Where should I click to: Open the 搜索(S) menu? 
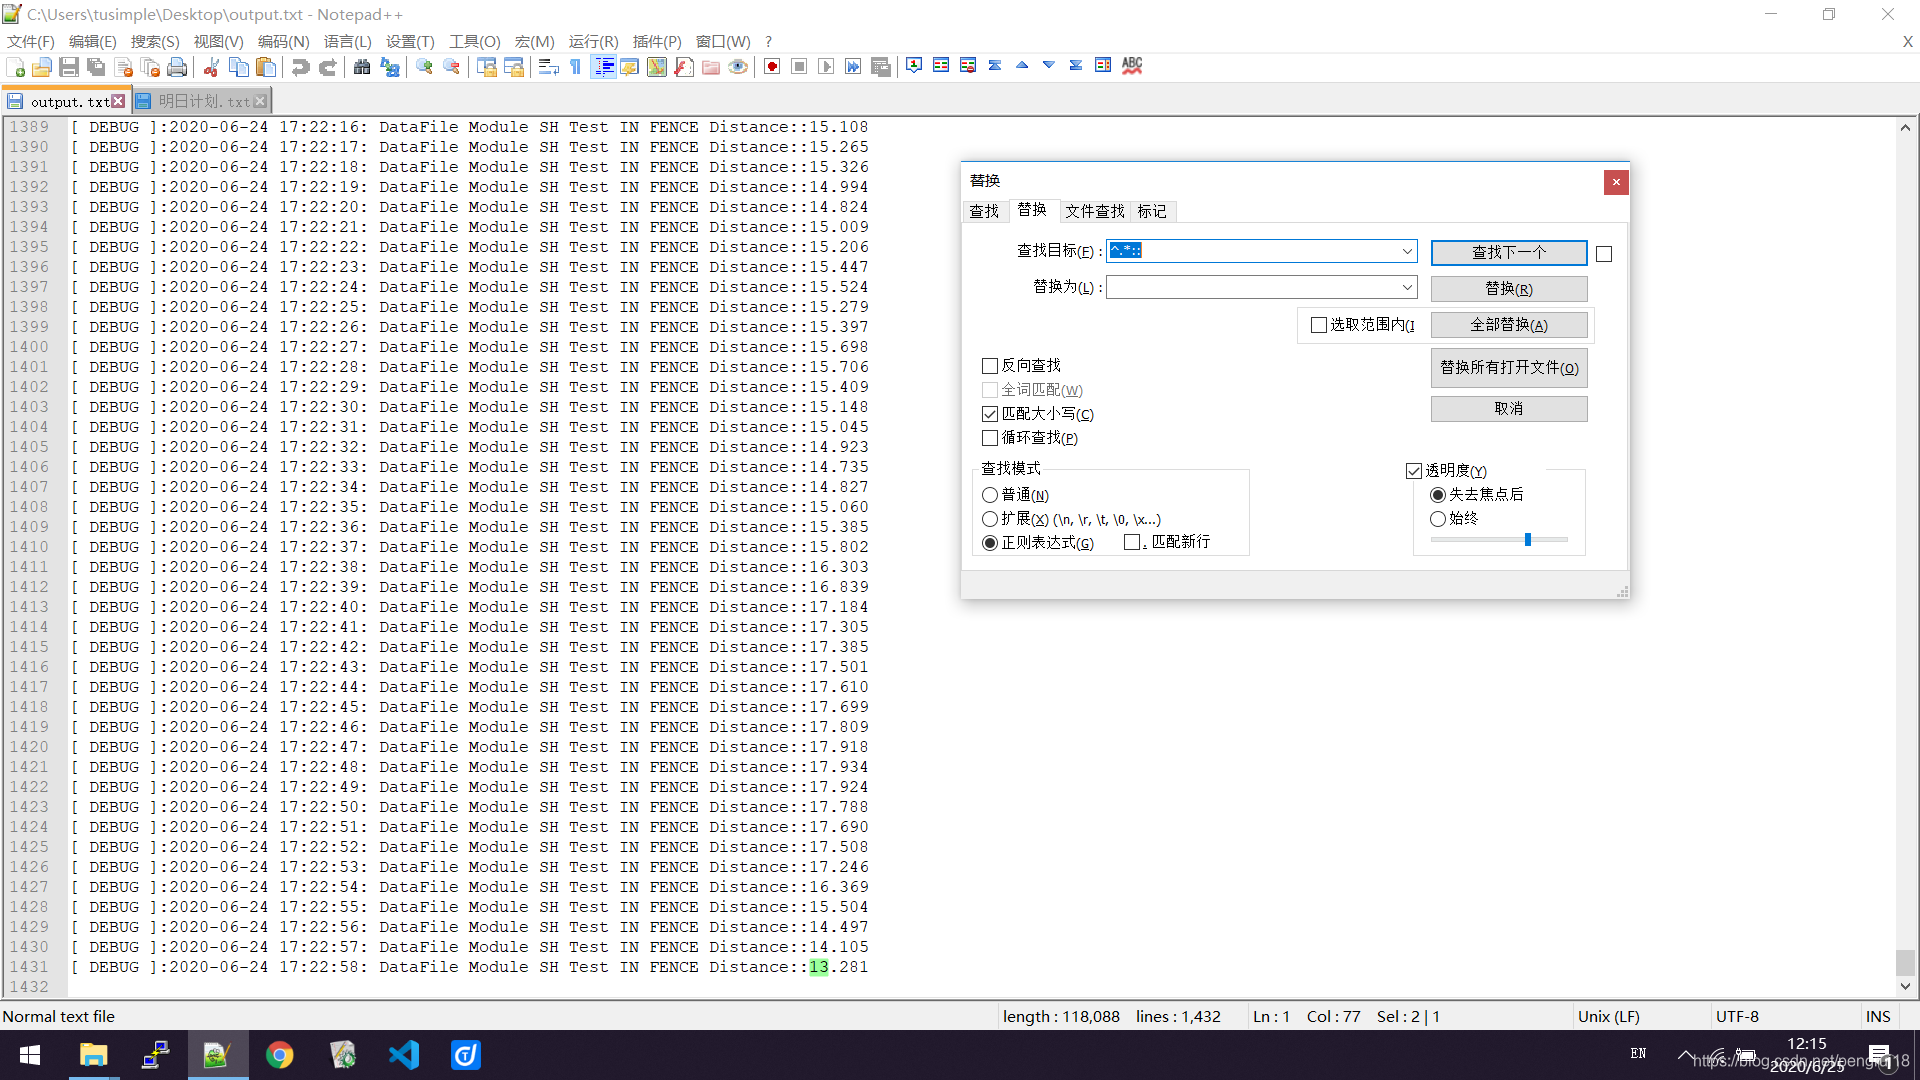coord(155,41)
